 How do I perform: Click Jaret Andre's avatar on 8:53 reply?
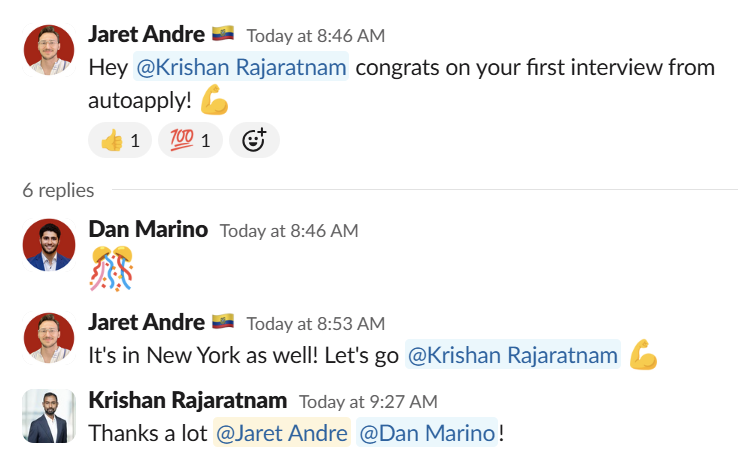(x=49, y=338)
